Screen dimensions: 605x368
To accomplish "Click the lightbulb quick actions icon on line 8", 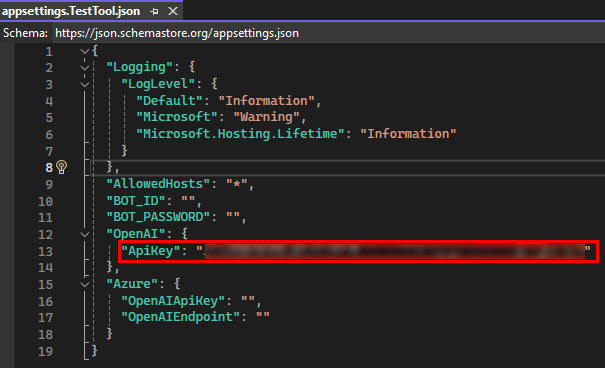I will coord(61,167).
